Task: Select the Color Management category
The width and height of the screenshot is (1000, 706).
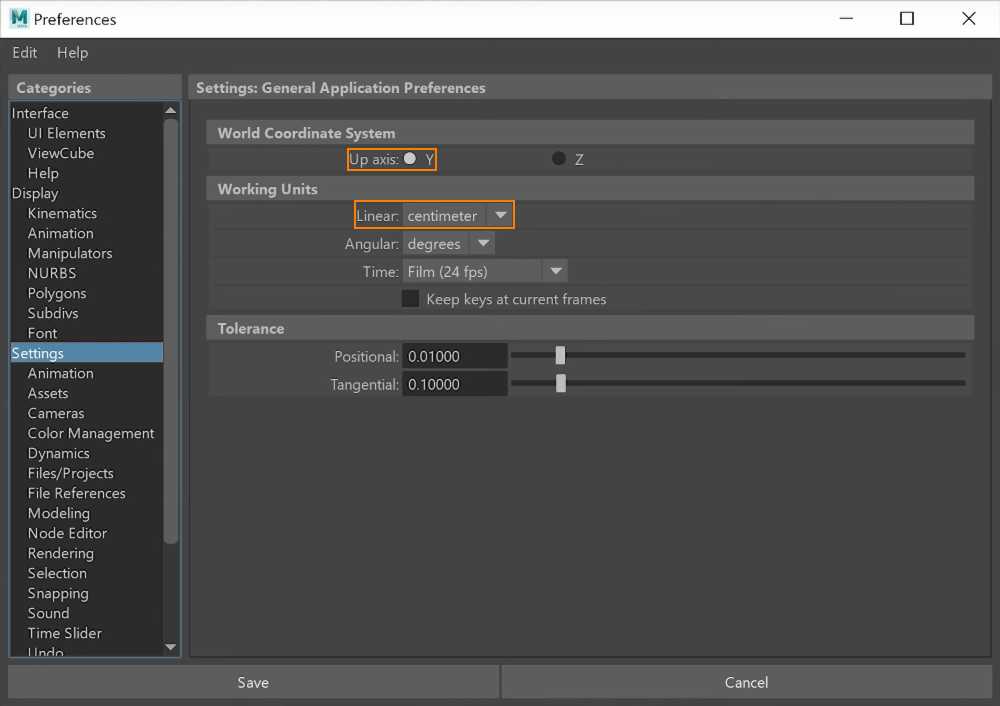Action: pyautogui.click(x=87, y=433)
